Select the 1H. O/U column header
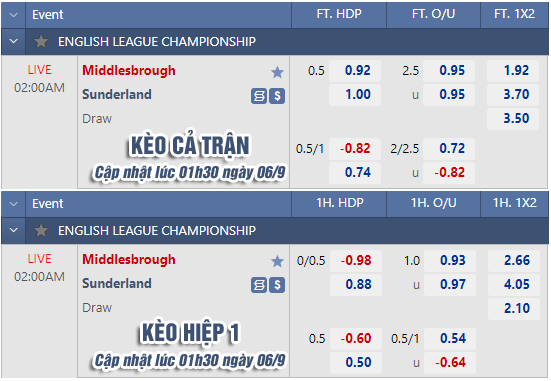The width and height of the screenshot is (551, 381). [x=434, y=203]
